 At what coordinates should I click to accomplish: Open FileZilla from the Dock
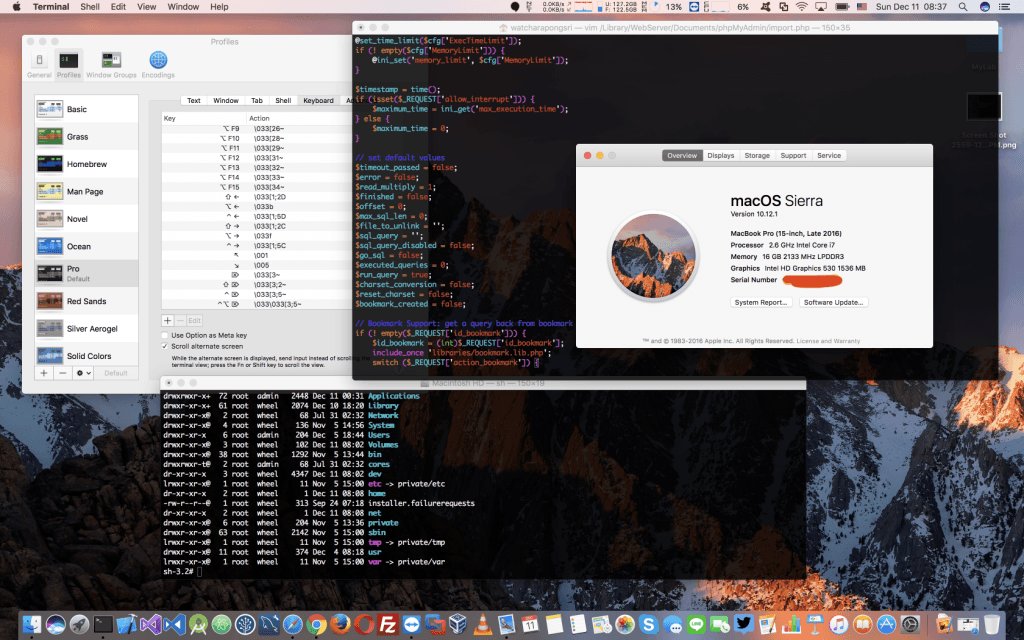pos(388,624)
